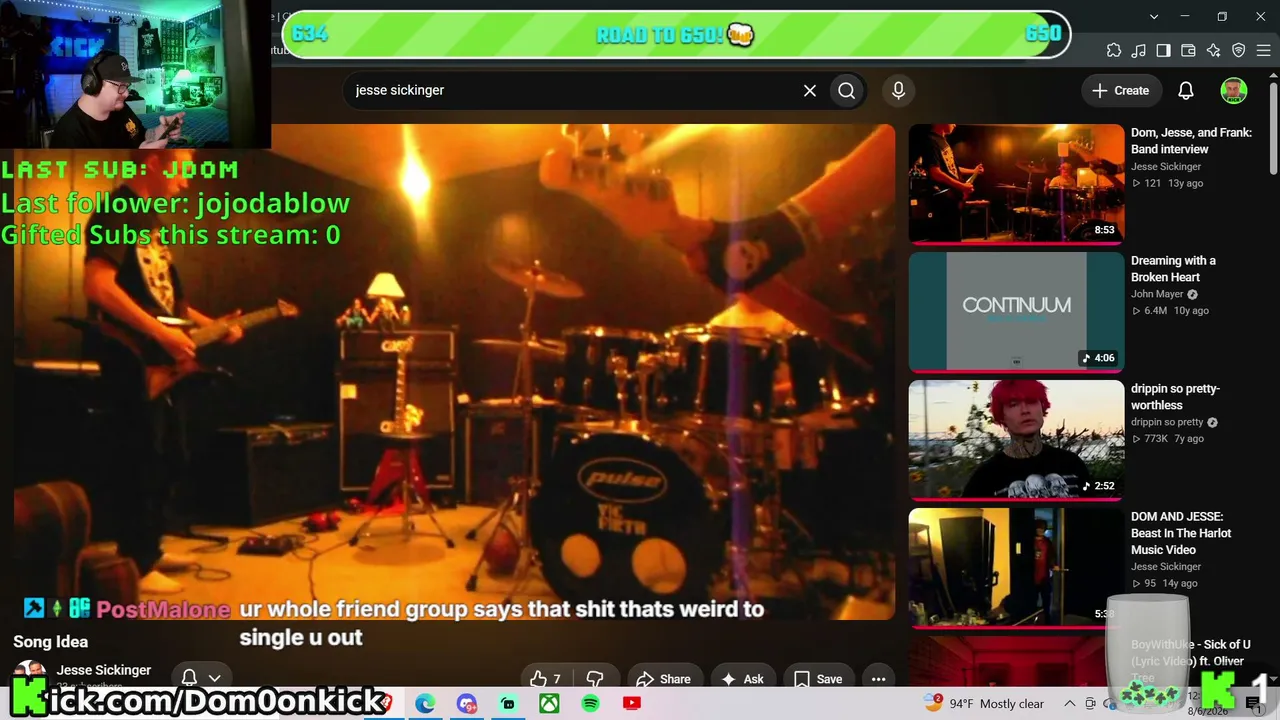Open the three-dot more actions menu
This screenshot has height=720, width=1280.
(878, 679)
